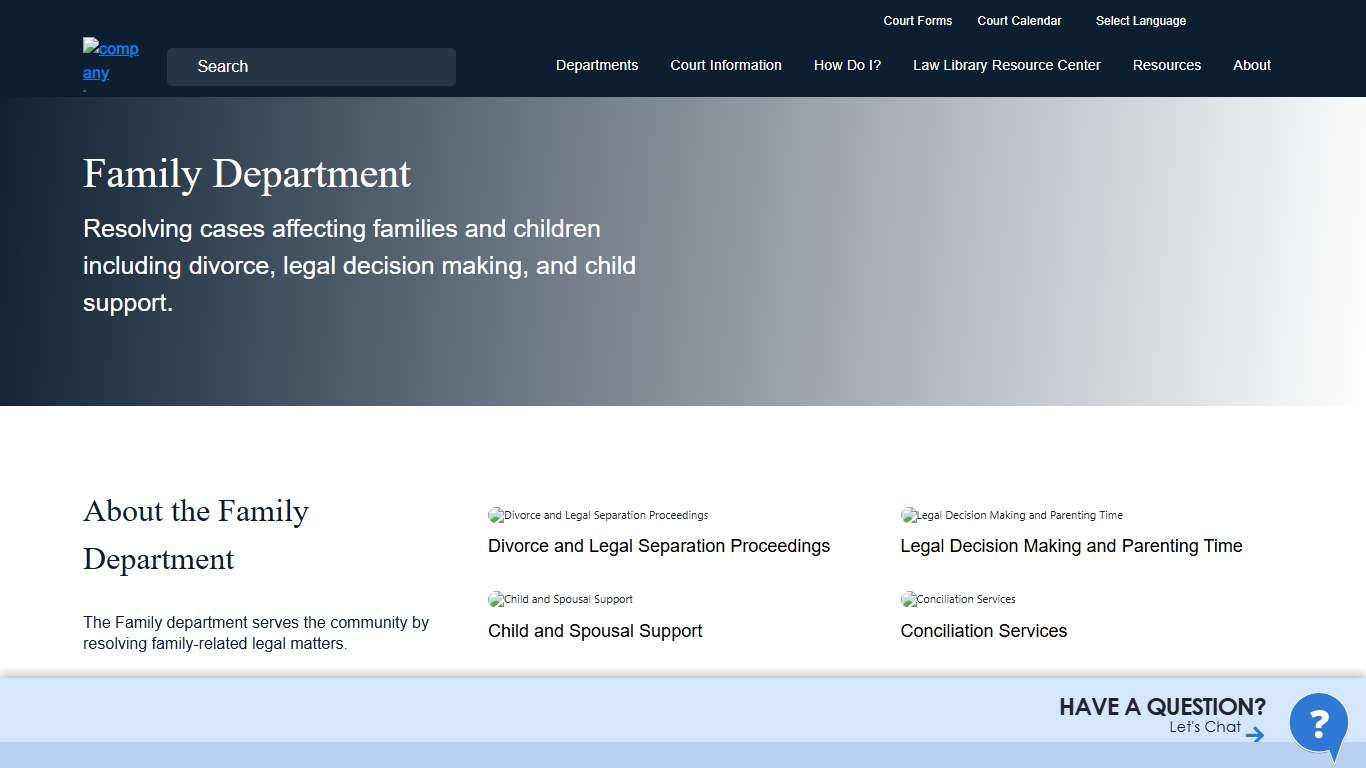Viewport: 1366px width, 768px height.
Task: Click inside the Search field
Action: pos(311,67)
